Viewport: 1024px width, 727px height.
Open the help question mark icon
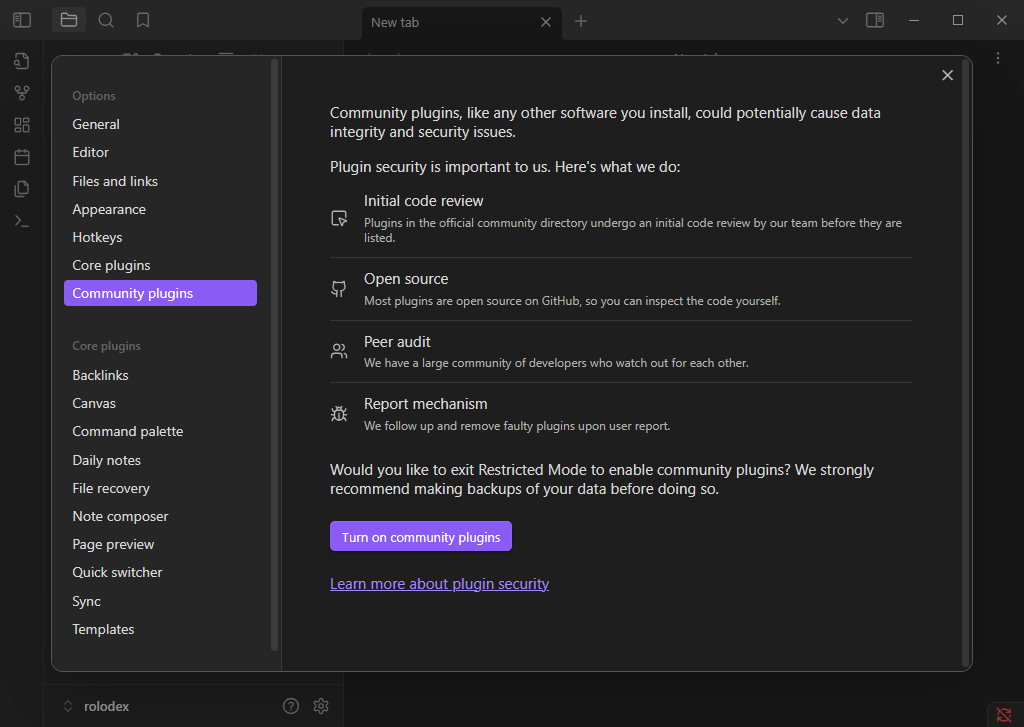[291, 705]
